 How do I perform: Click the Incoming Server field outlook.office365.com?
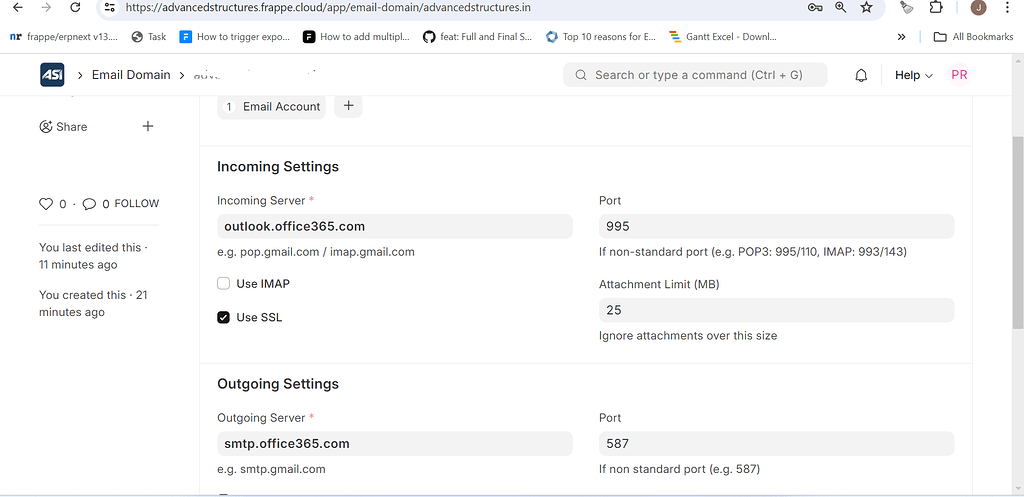[x=394, y=227]
